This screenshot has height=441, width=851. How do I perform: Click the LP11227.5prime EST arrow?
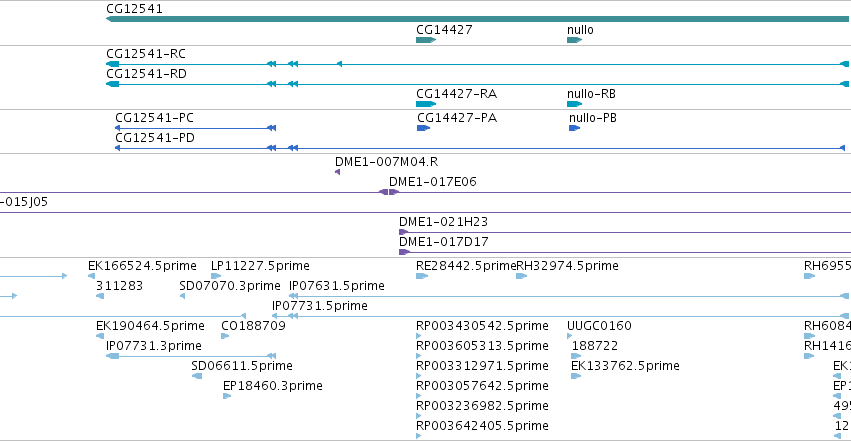click(216, 276)
